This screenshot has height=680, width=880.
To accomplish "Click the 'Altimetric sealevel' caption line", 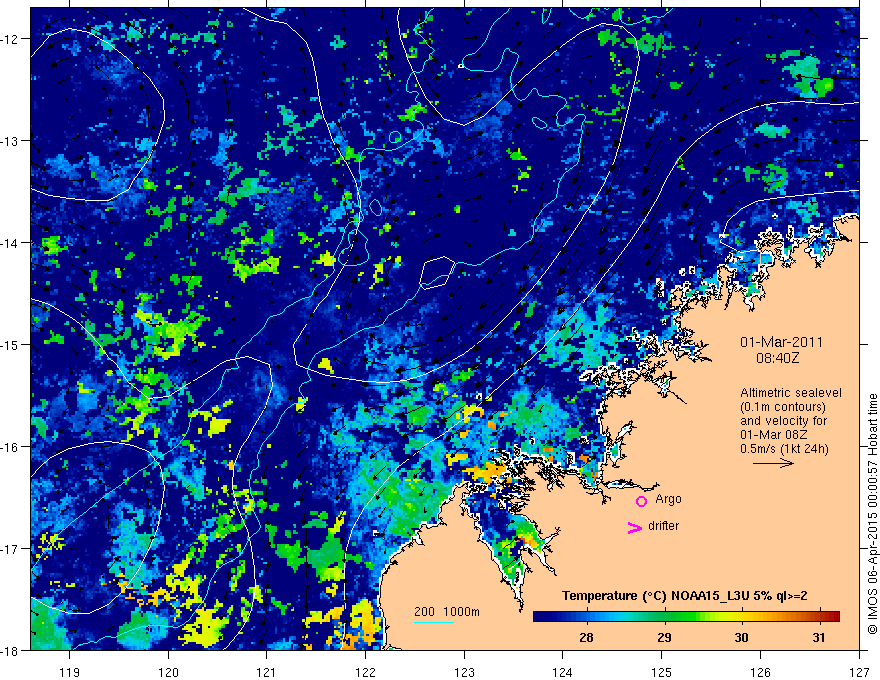I will click(790, 393).
